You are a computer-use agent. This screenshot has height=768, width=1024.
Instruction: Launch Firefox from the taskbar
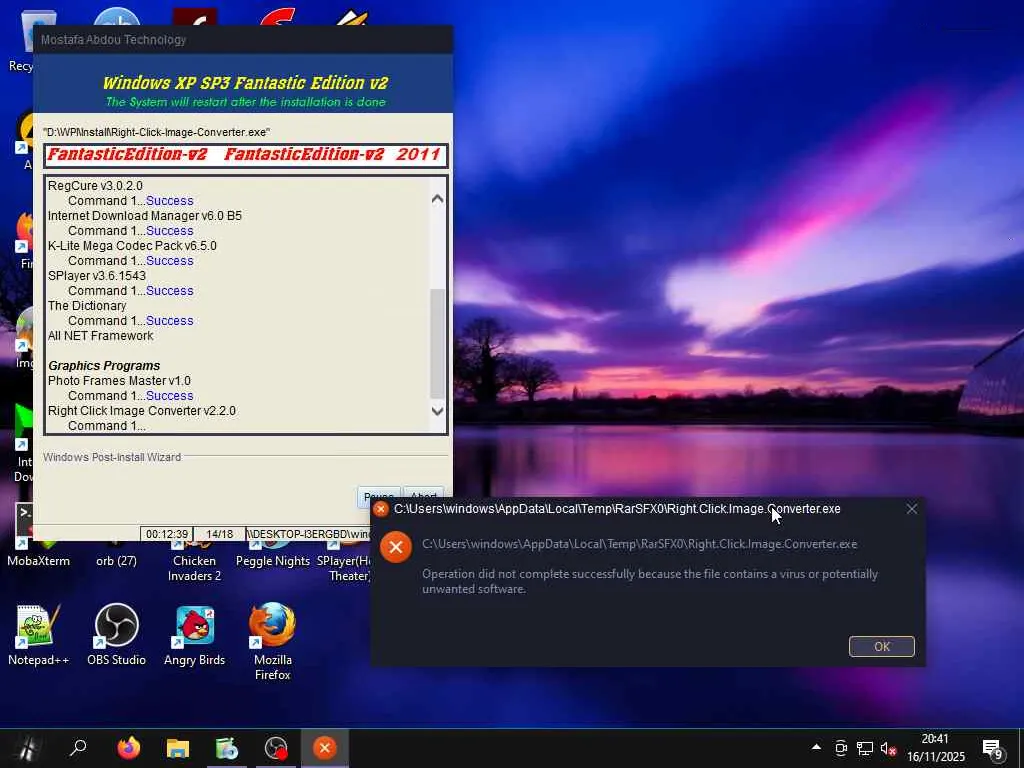pos(129,748)
